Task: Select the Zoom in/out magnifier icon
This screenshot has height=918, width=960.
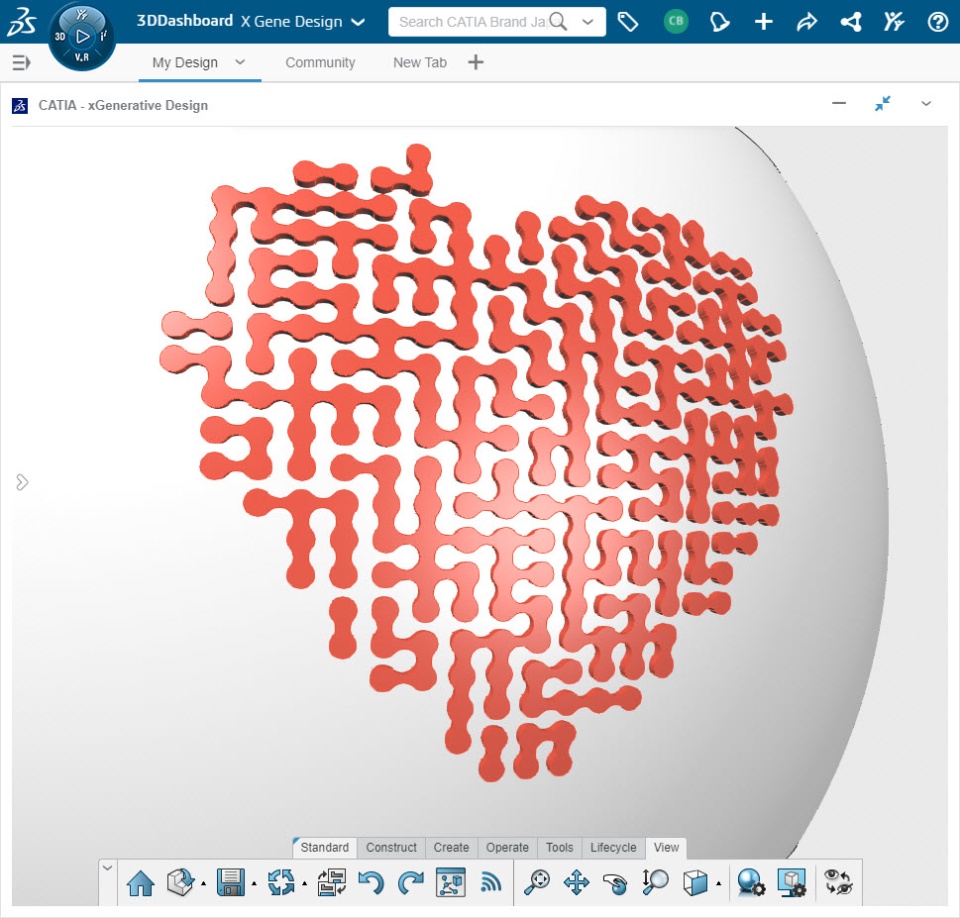Action: click(655, 881)
